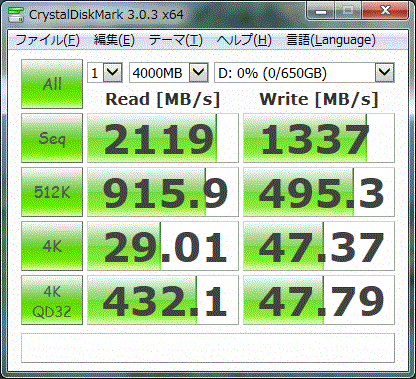Run the 4K random test
Image resolution: width=416 pixels, height=379 pixels.
click(52, 246)
